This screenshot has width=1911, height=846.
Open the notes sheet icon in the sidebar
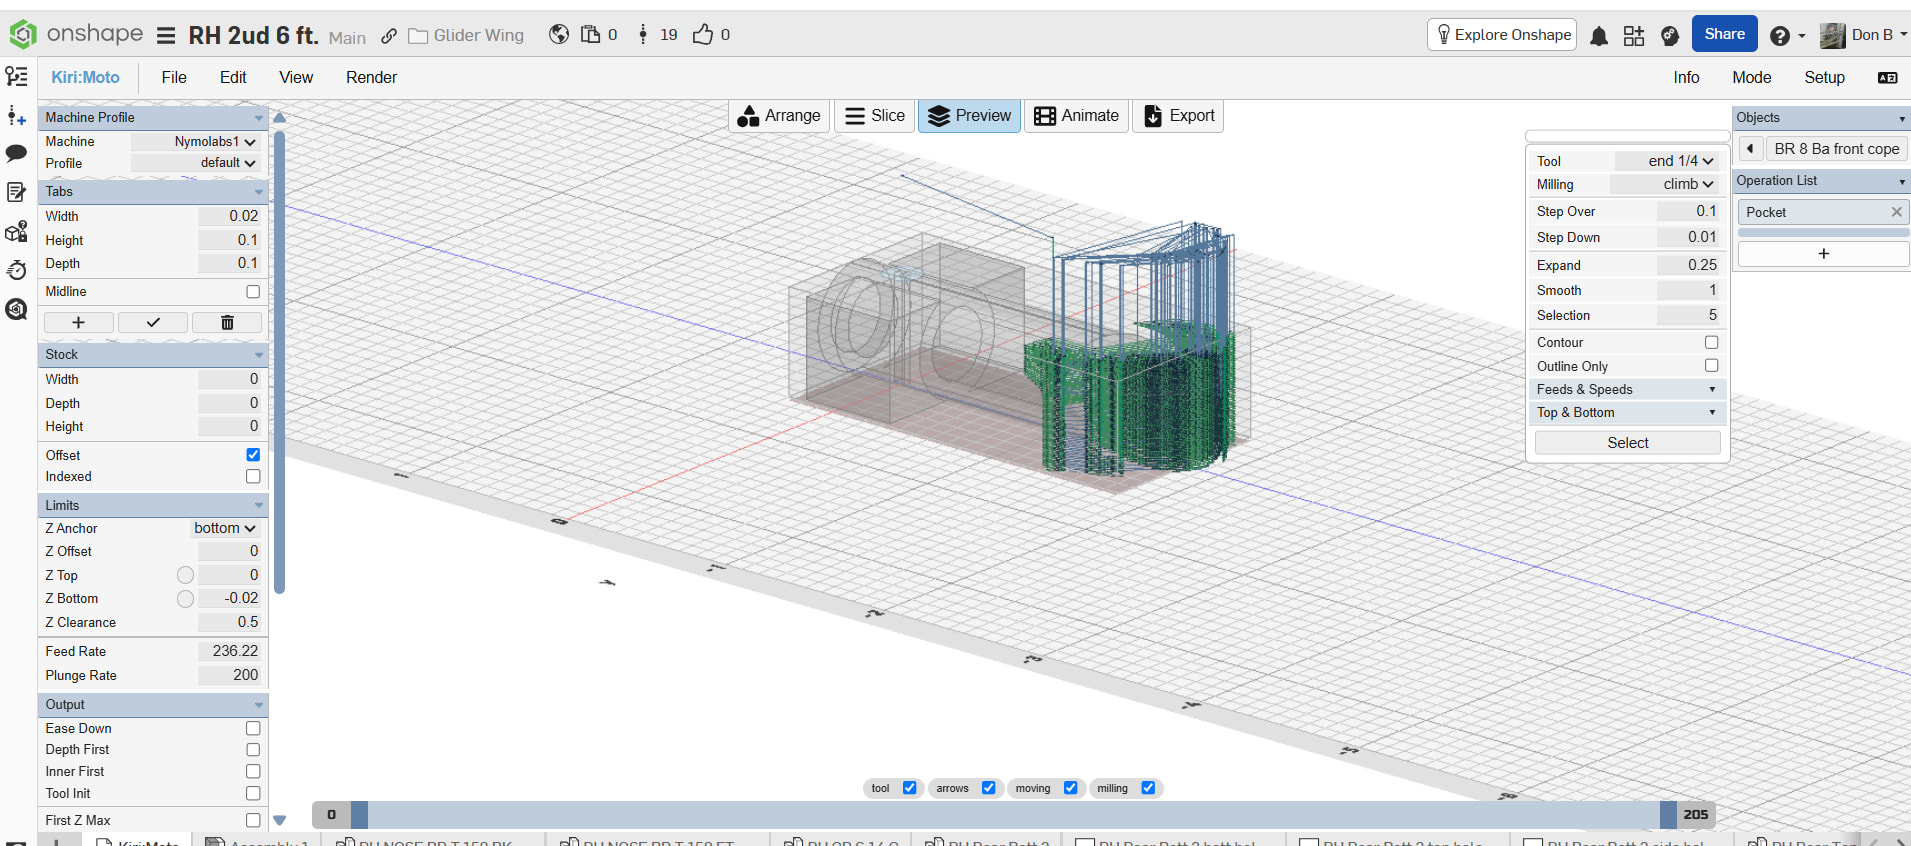point(16,192)
